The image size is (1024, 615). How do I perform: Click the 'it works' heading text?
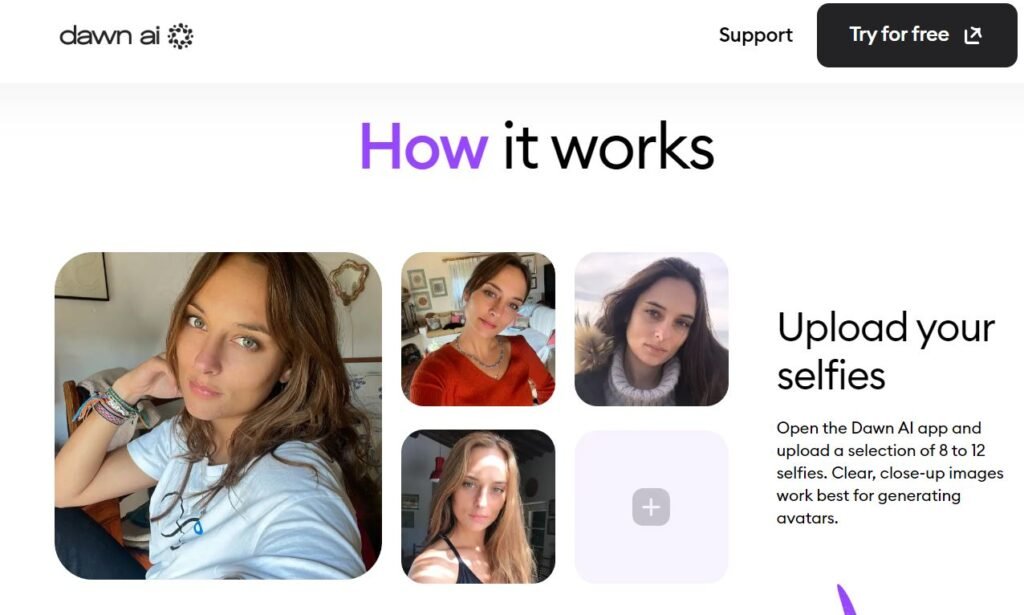(608, 146)
